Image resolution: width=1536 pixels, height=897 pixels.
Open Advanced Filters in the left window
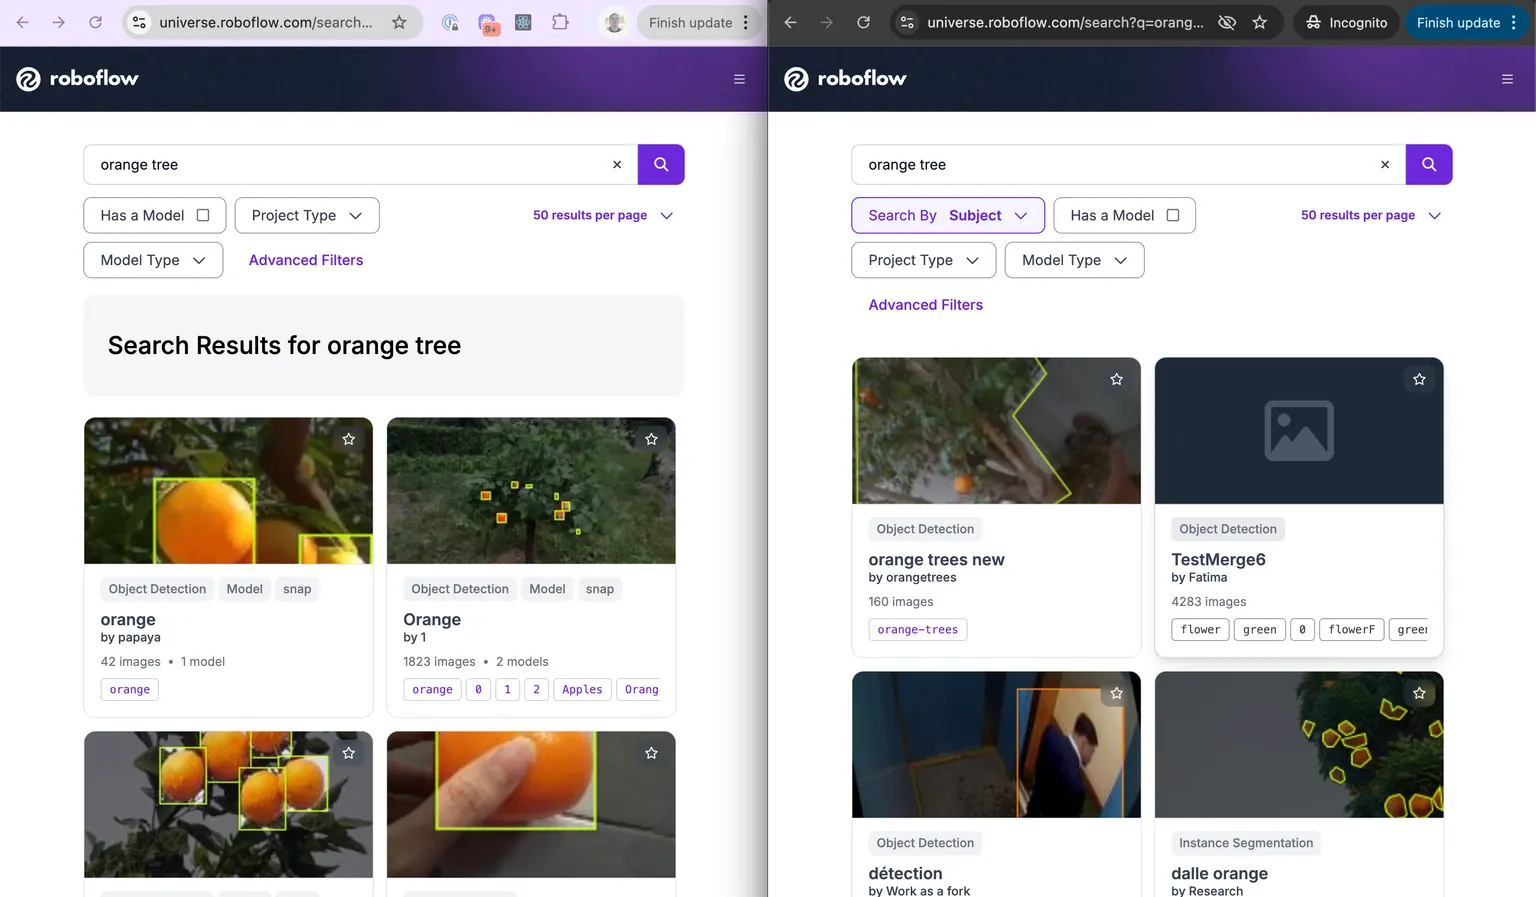click(x=306, y=260)
